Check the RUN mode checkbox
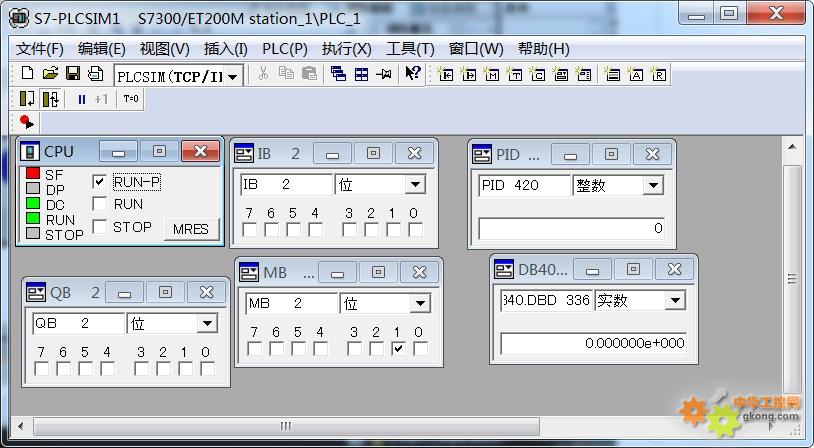The height and width of the screenshot is (448, 814). 99,203
